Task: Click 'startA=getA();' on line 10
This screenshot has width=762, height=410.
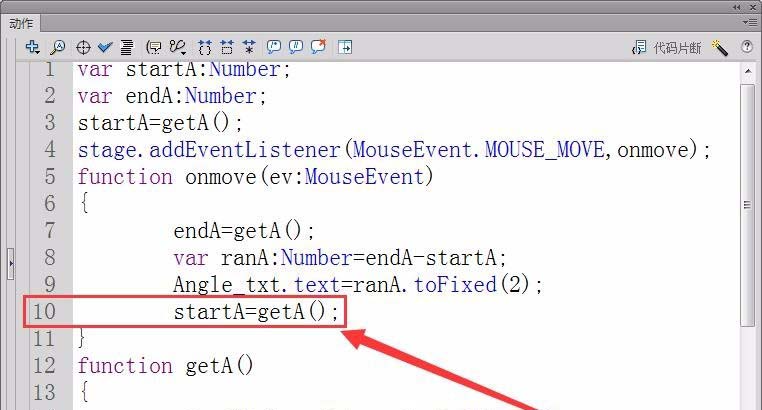Action: click(x=256, y=312)
